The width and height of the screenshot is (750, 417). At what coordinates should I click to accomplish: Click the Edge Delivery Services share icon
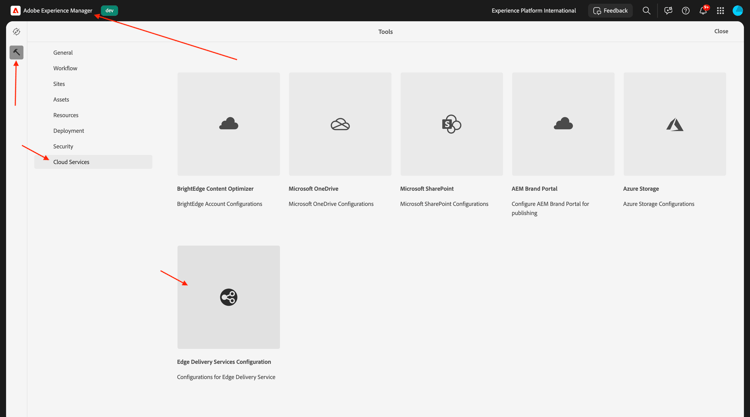[x=229, y=297]
